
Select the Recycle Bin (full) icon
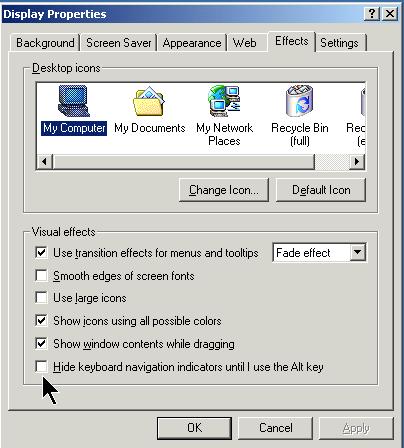coord(300,115)
